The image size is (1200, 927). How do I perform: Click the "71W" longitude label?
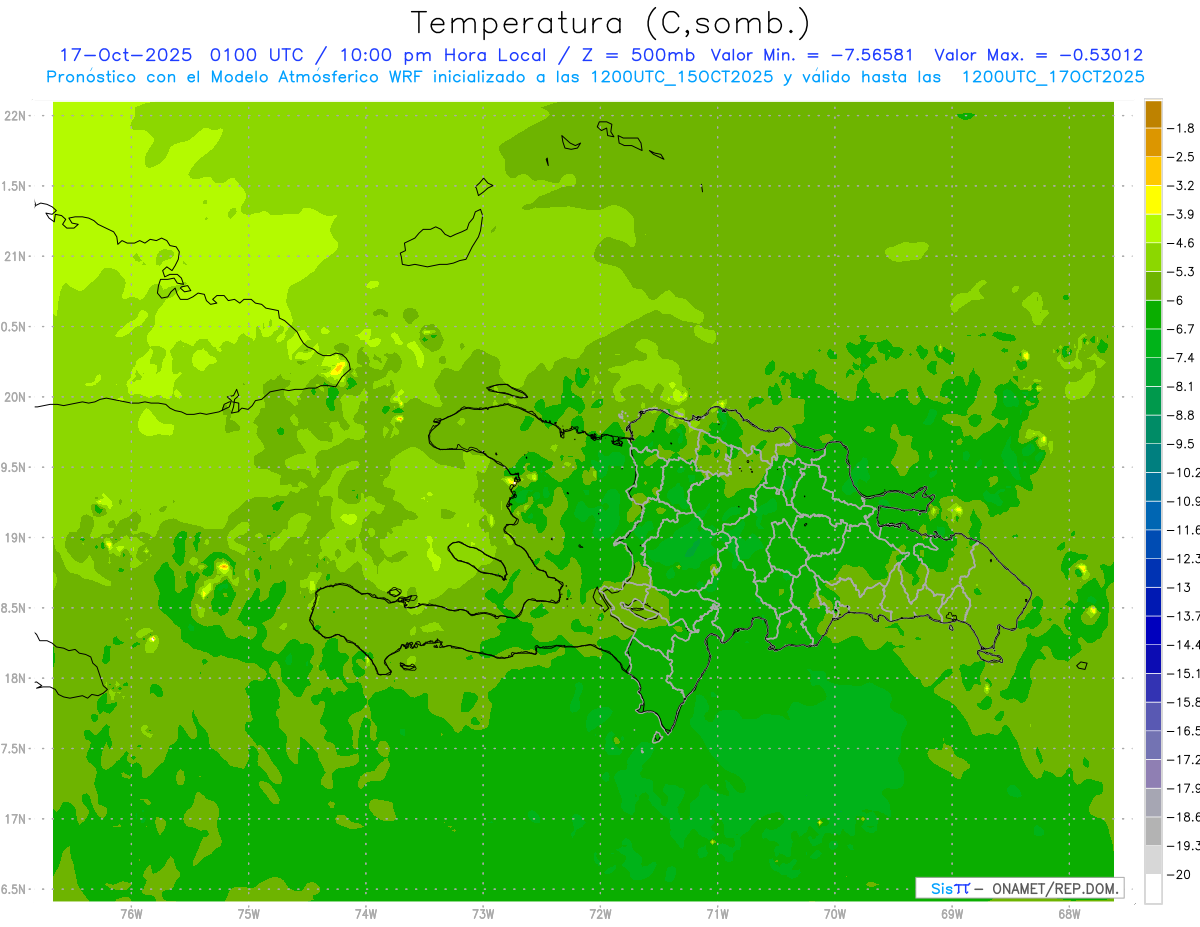(x=717, y=913)
